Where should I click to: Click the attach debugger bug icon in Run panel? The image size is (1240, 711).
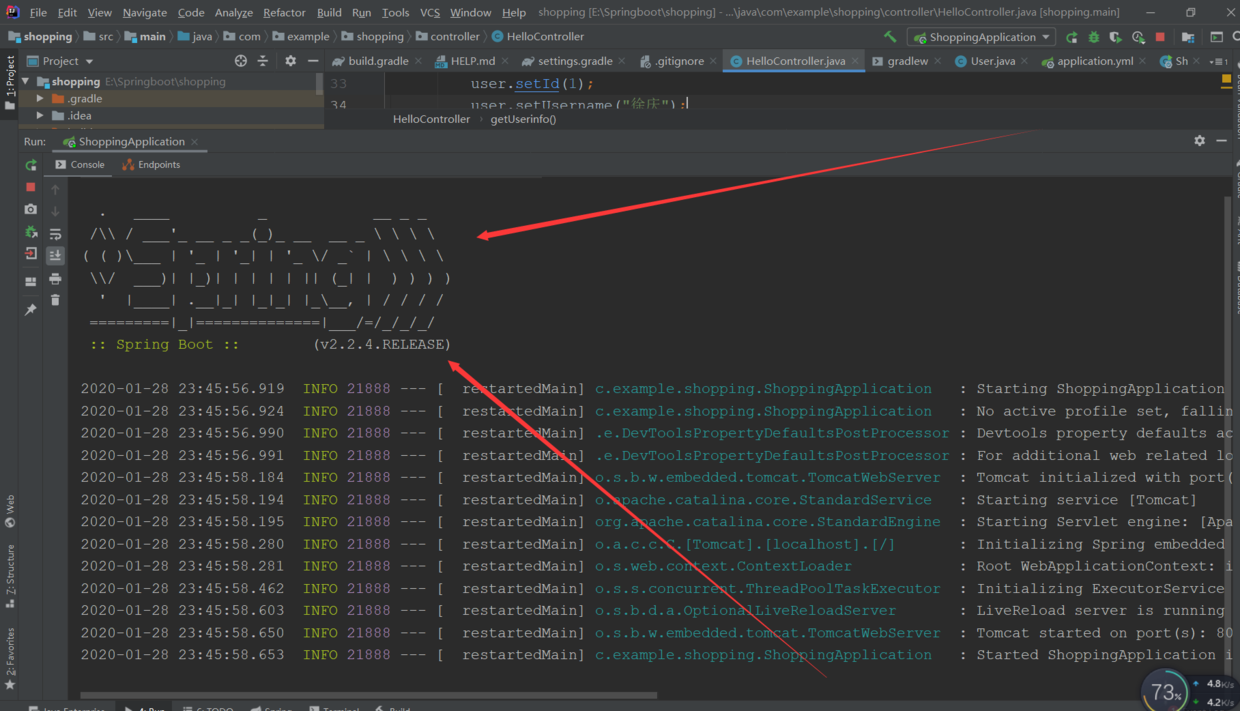click(x=31, y=232)
